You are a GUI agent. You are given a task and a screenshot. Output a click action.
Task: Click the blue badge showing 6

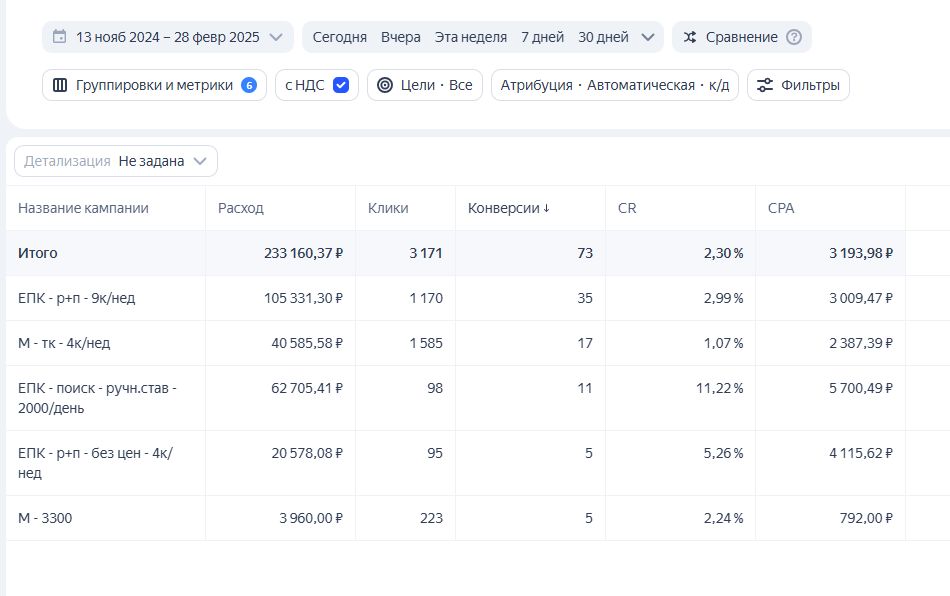coord(249,85)
